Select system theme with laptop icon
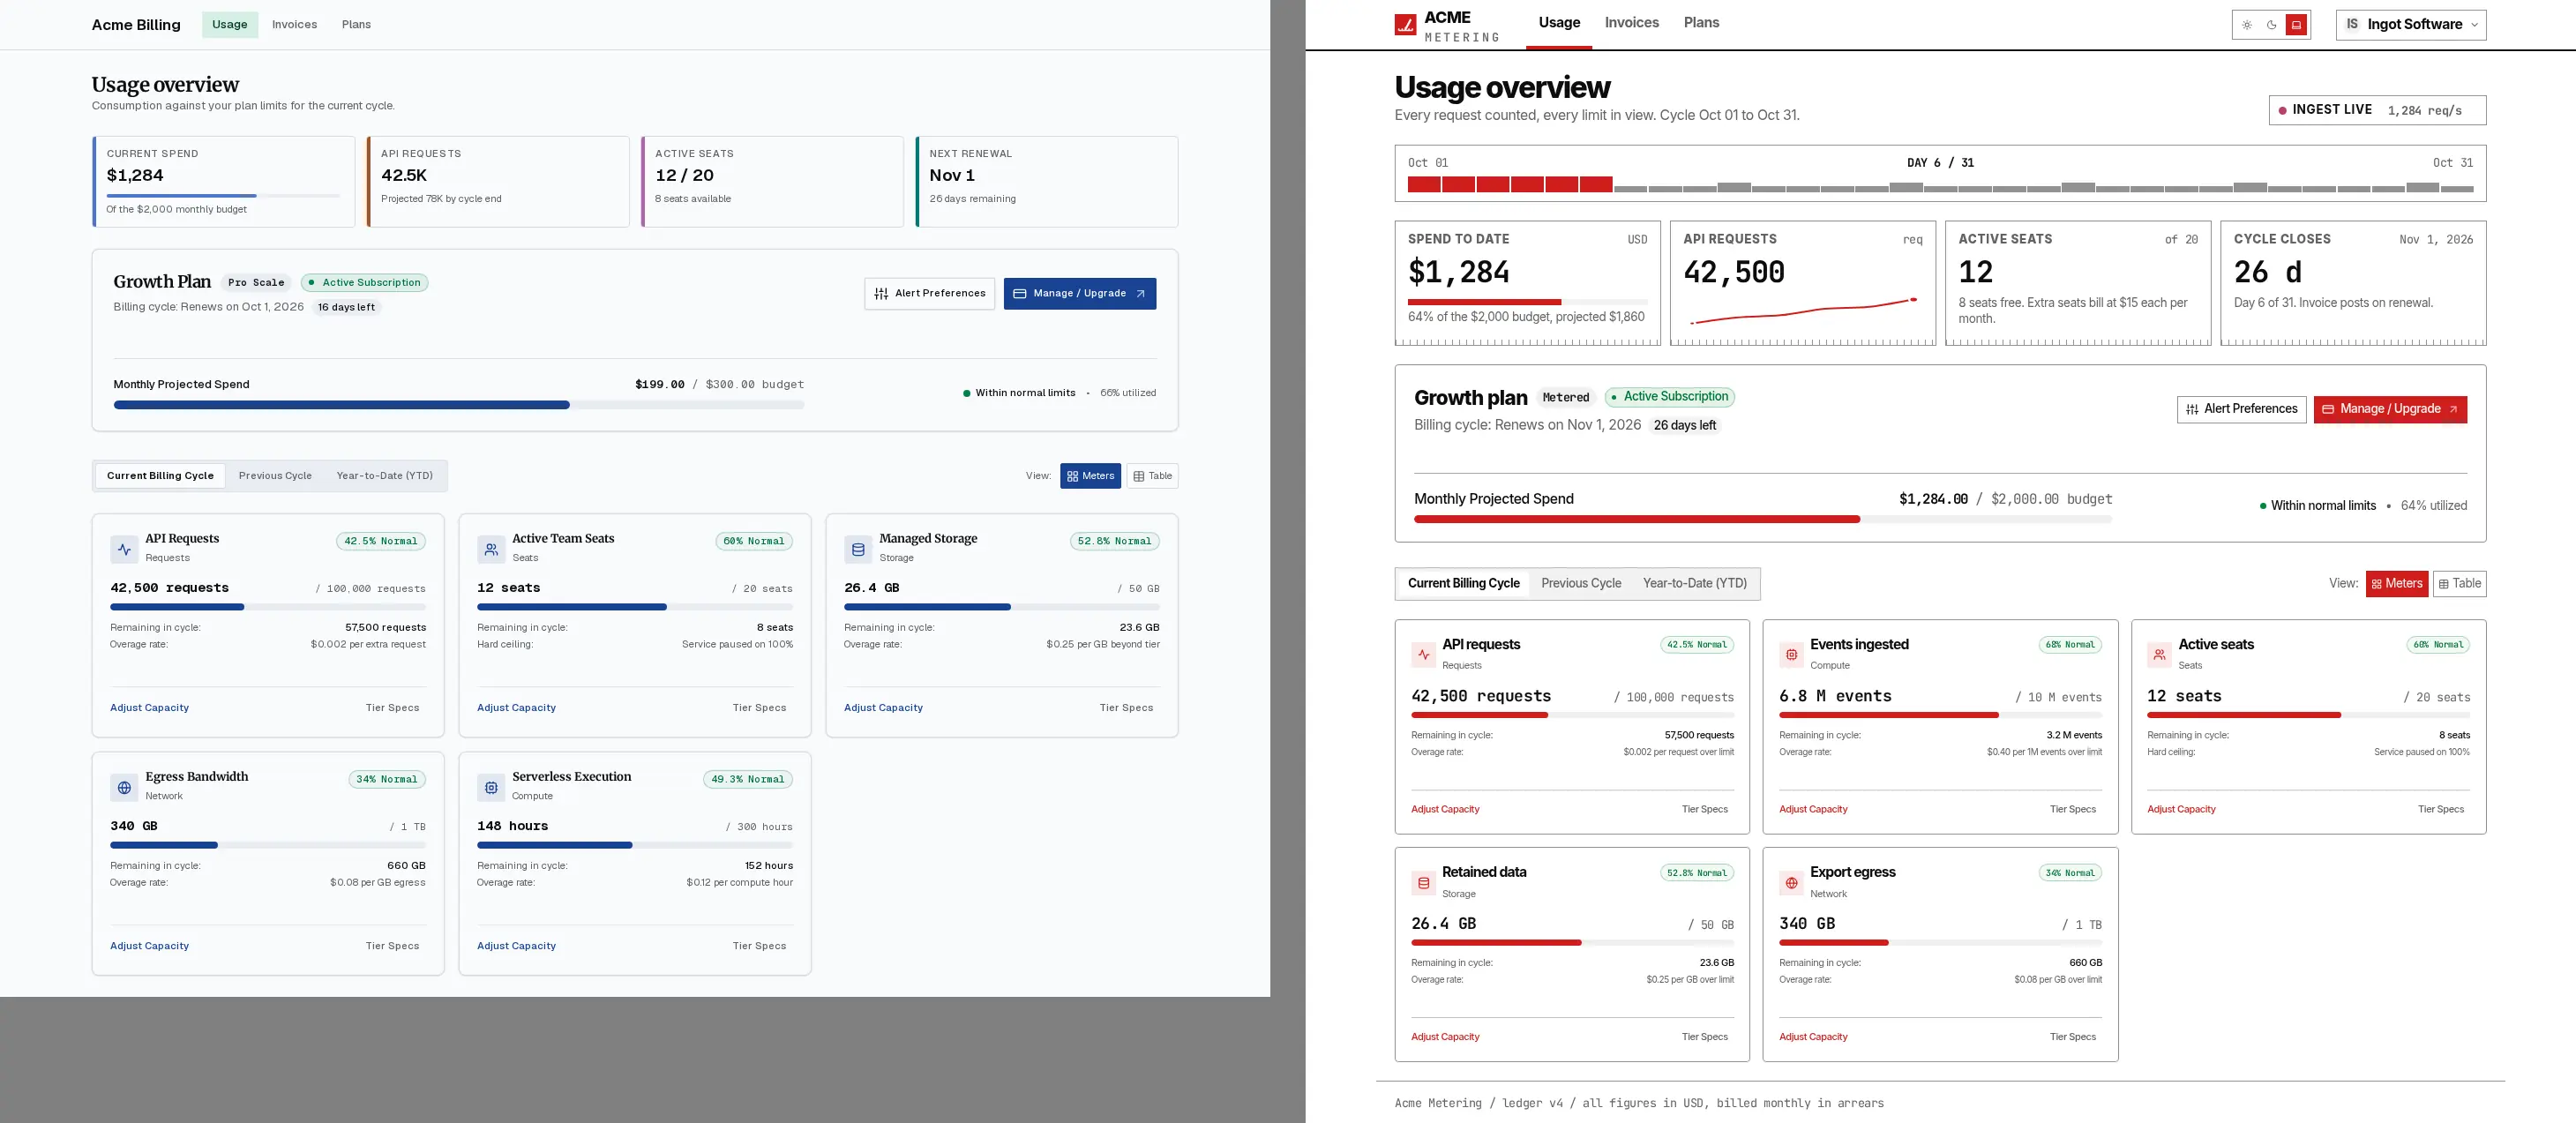This screenshot has height=1123, width=2576. 2297,25
